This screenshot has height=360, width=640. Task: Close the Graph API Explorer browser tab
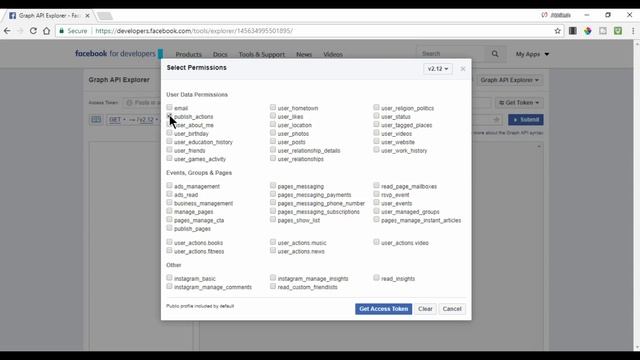point(87,16)
